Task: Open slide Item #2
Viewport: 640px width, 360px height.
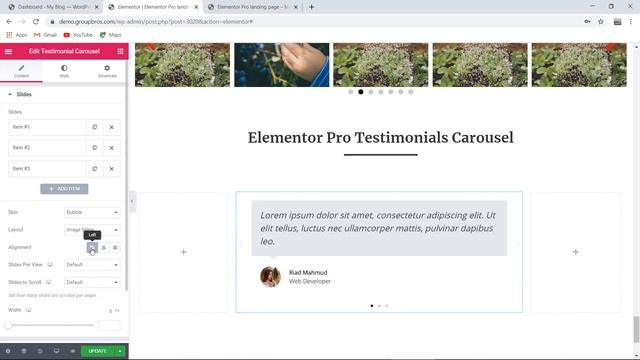Action: click(47, 148)
